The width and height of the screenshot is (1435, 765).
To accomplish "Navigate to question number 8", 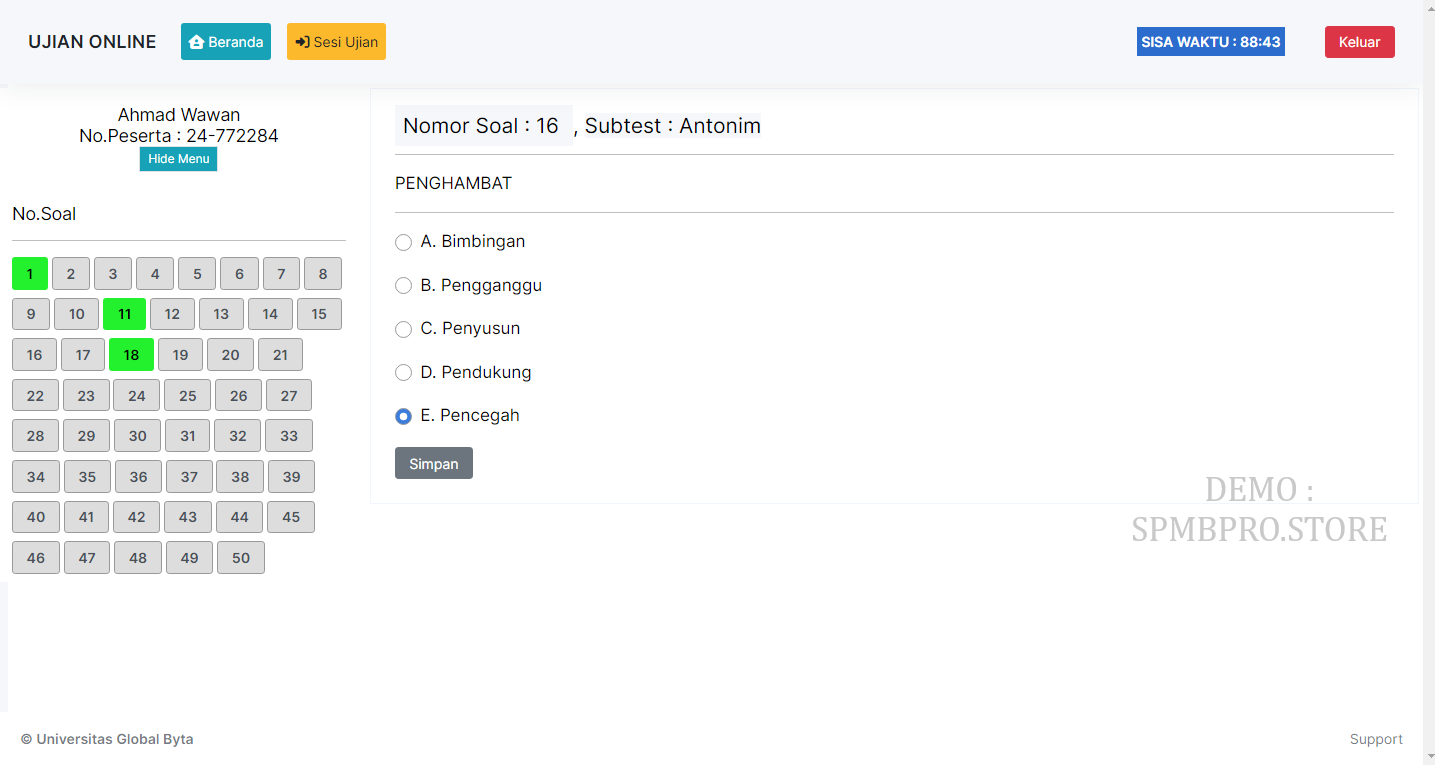I will click(323, 274).
